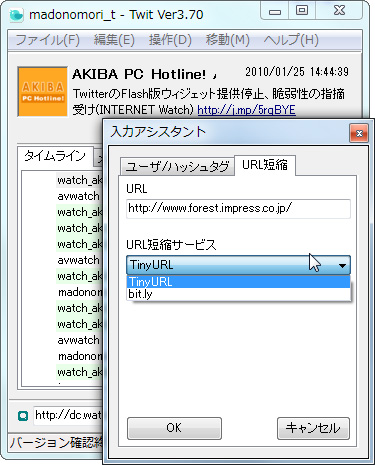Image resolution: width=375 pixels, height=465 pixels.
Task: Open the ヘルプ(H) menu
Action: click(x=291, y=40)
